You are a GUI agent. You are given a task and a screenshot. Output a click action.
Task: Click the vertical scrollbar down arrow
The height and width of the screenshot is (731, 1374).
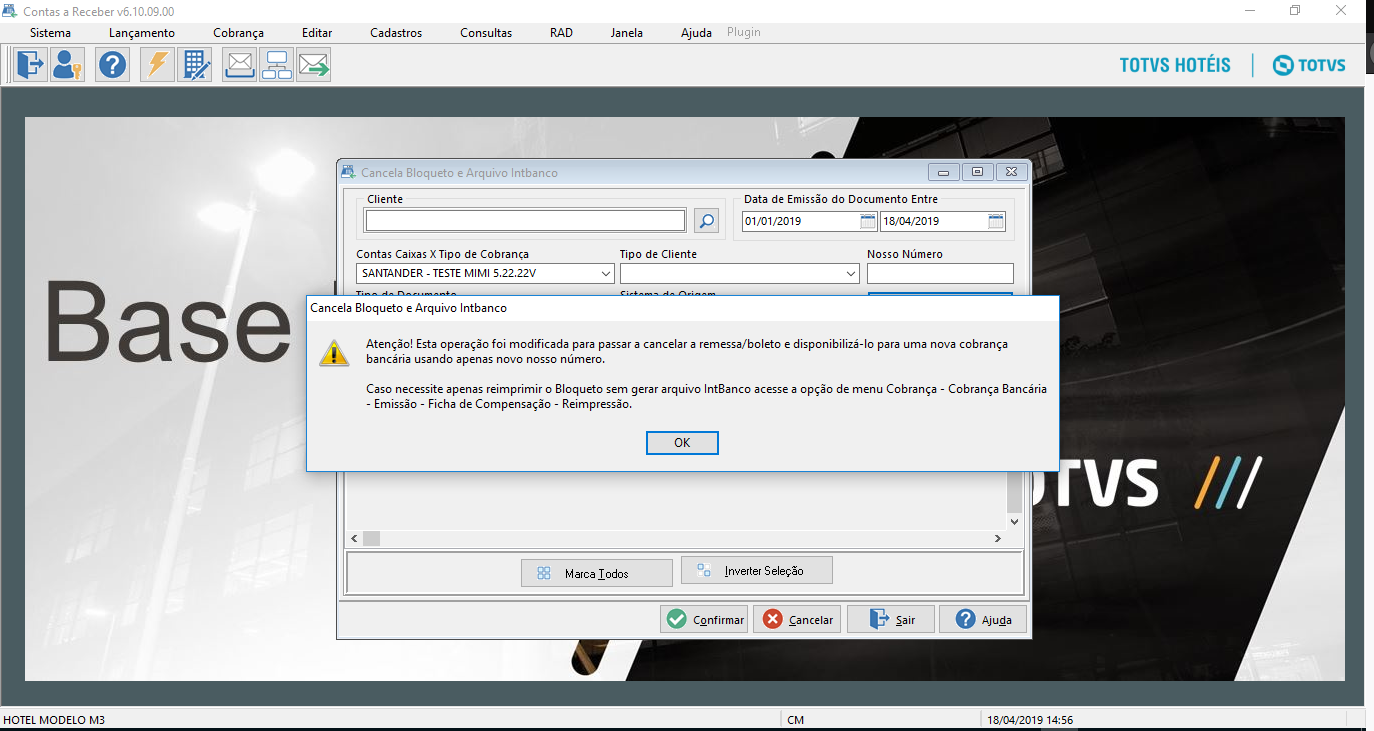point(1015,521)
